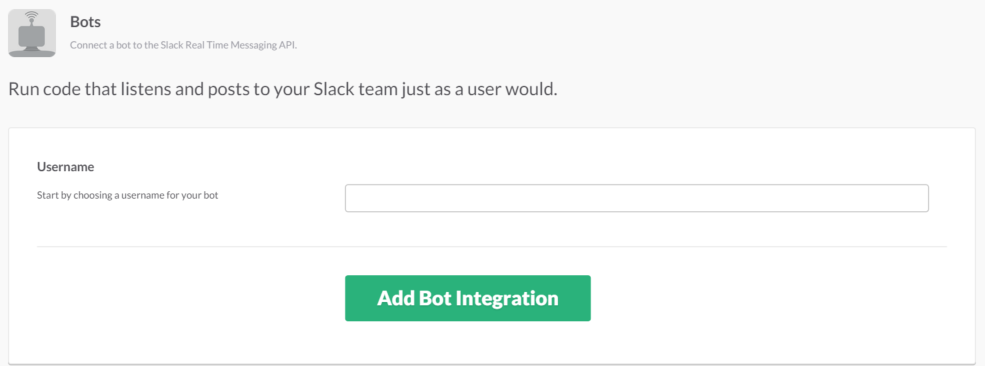The width and height of the screenshot is (985, 366).
Task: Click the robot body in the Bots thumbnail
Action: click(x=32, y=36)
